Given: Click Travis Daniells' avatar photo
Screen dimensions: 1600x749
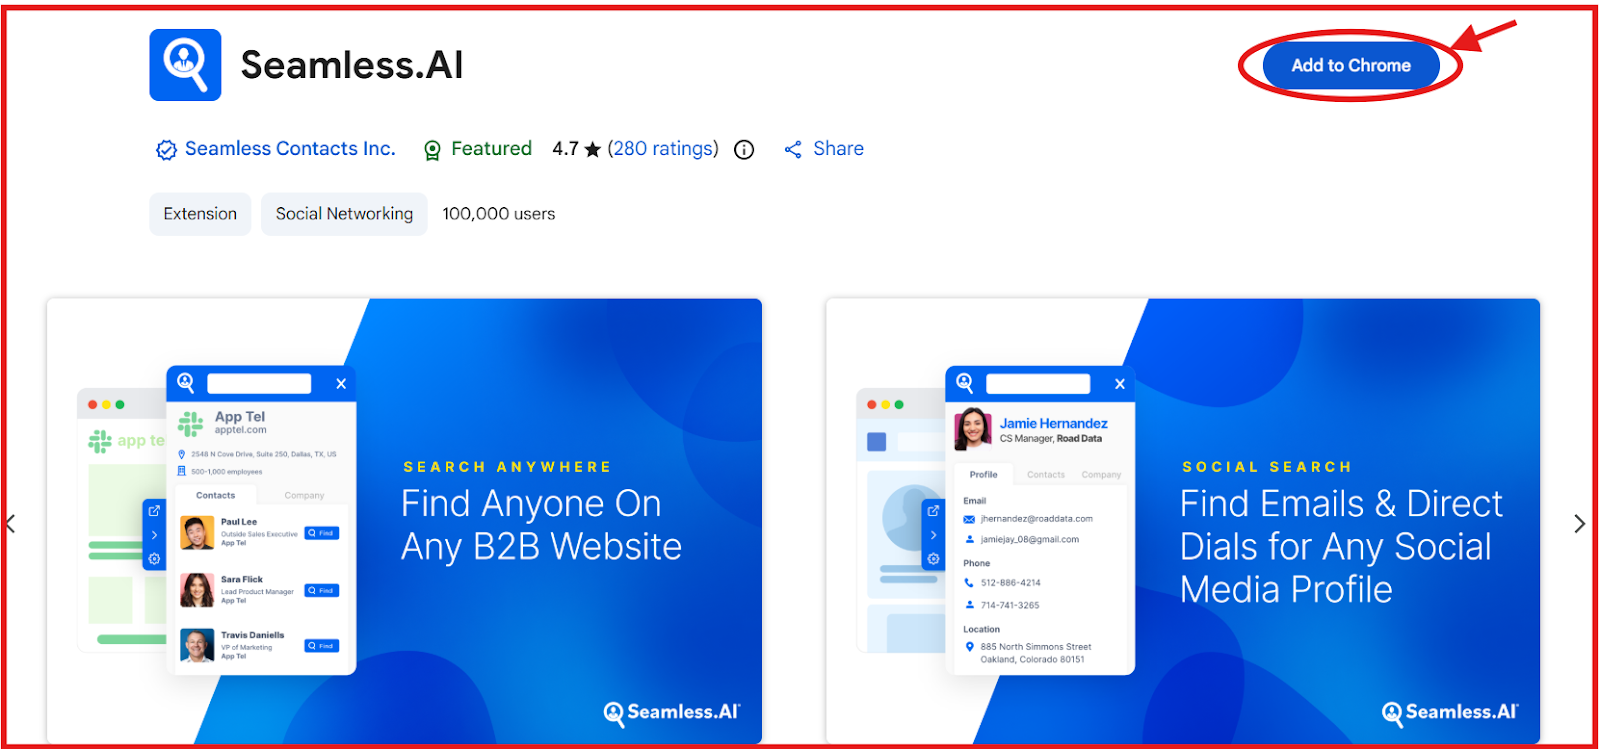Looking at the screenshot, I should click(197, 645).
